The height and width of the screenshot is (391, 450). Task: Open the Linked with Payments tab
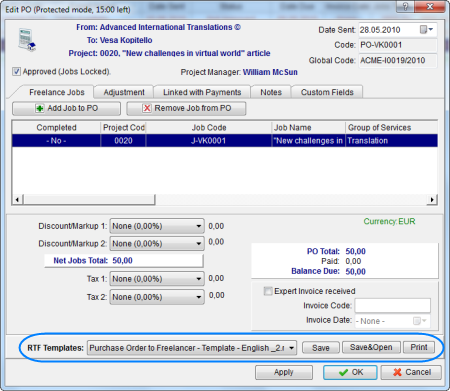tap(202, 92)
